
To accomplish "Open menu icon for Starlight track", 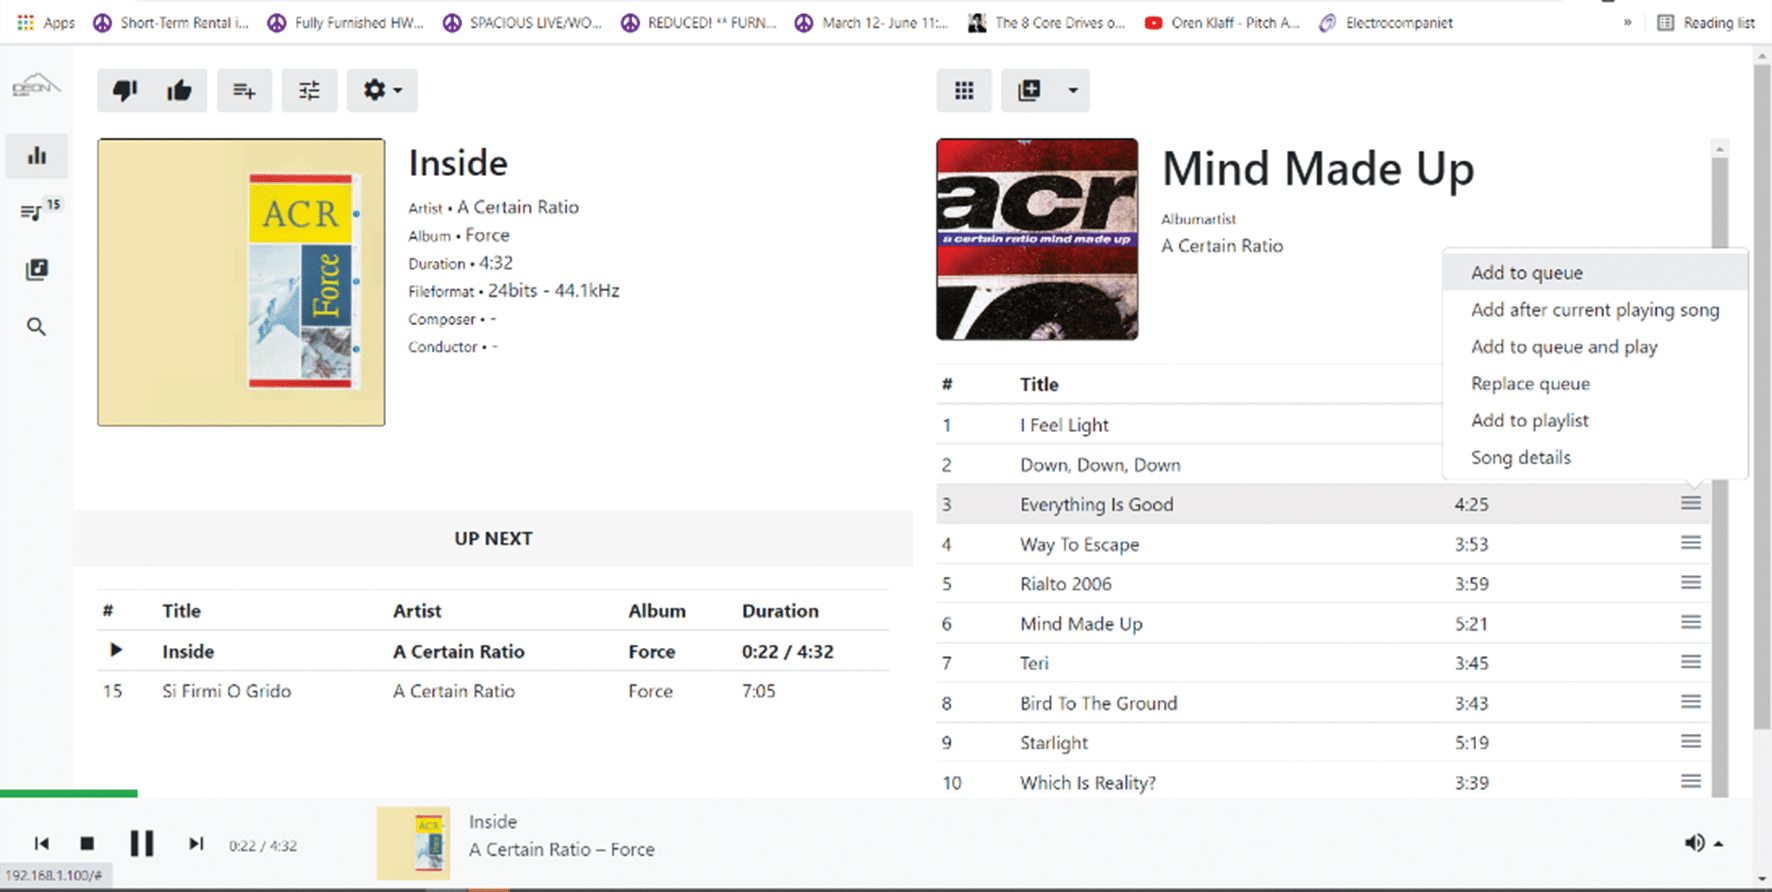I will [x=1691, y=742].
